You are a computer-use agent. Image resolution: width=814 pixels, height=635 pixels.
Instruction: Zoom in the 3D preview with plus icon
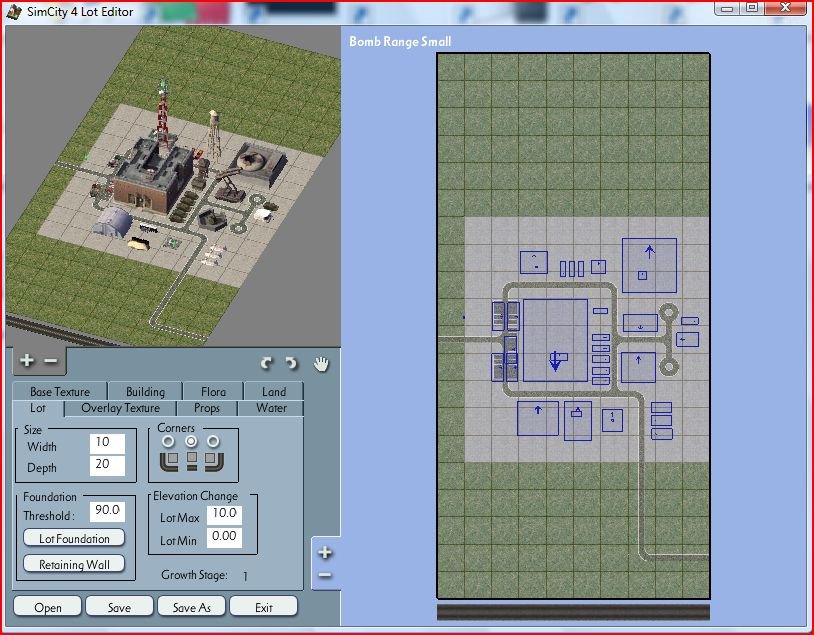pos(26,360)
